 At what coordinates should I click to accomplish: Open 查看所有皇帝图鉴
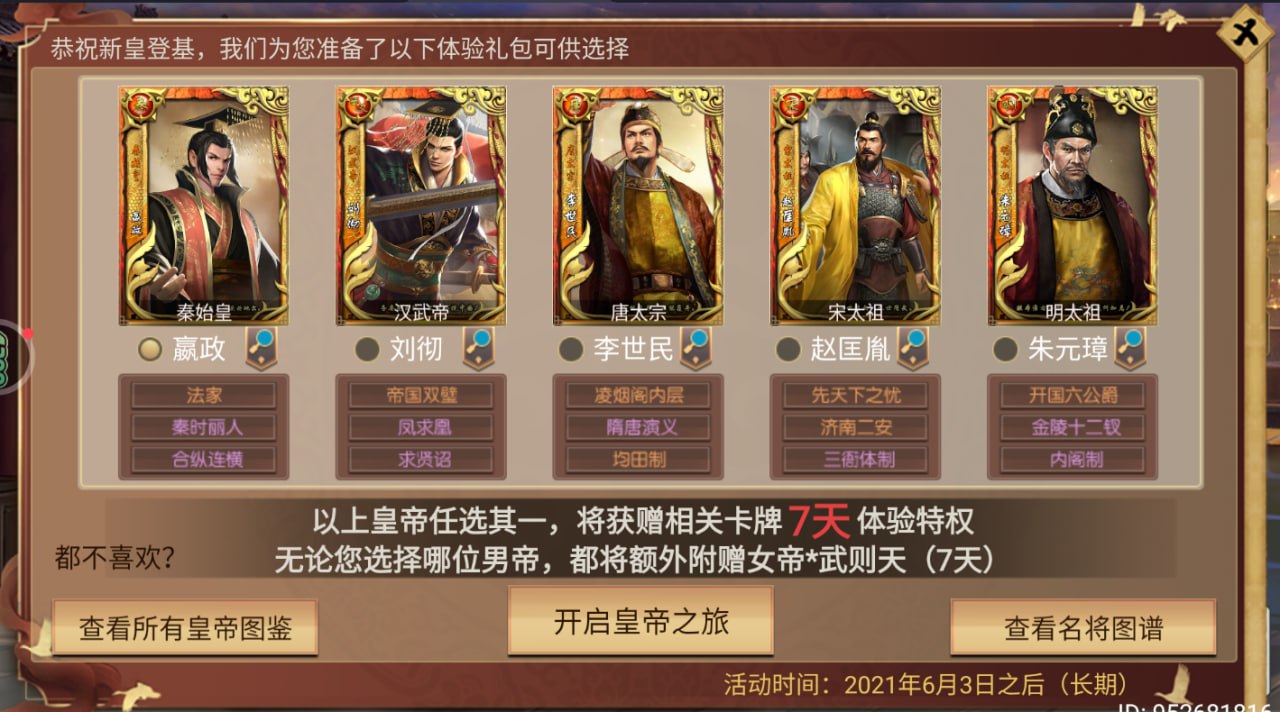click(x=185, y=628)
